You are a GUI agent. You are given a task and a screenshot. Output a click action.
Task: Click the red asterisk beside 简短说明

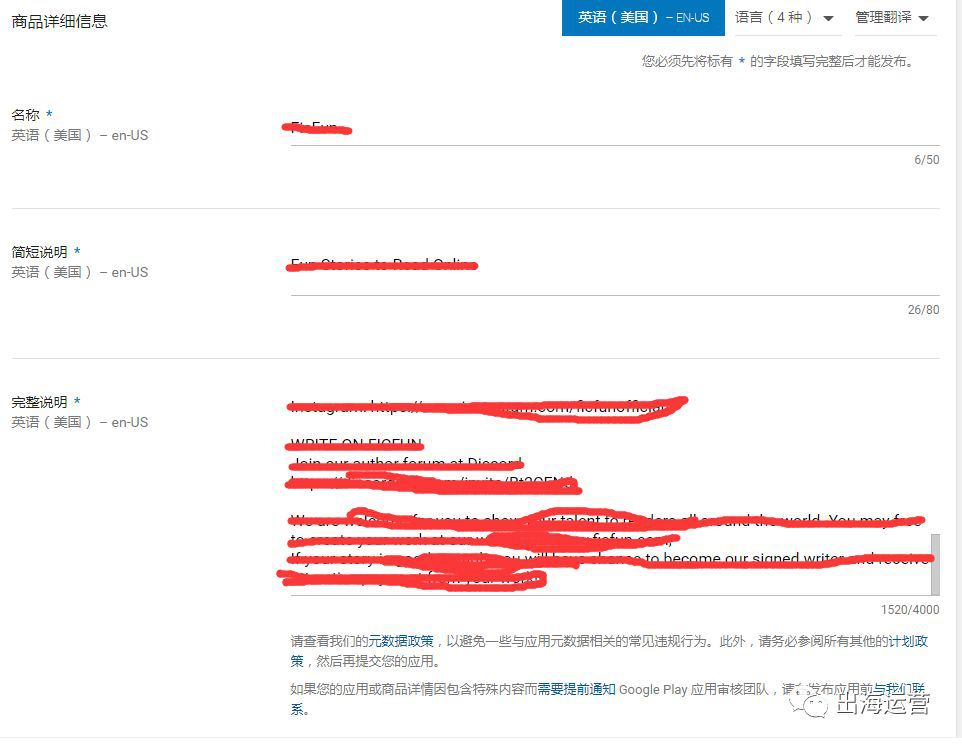pos(78,251)
